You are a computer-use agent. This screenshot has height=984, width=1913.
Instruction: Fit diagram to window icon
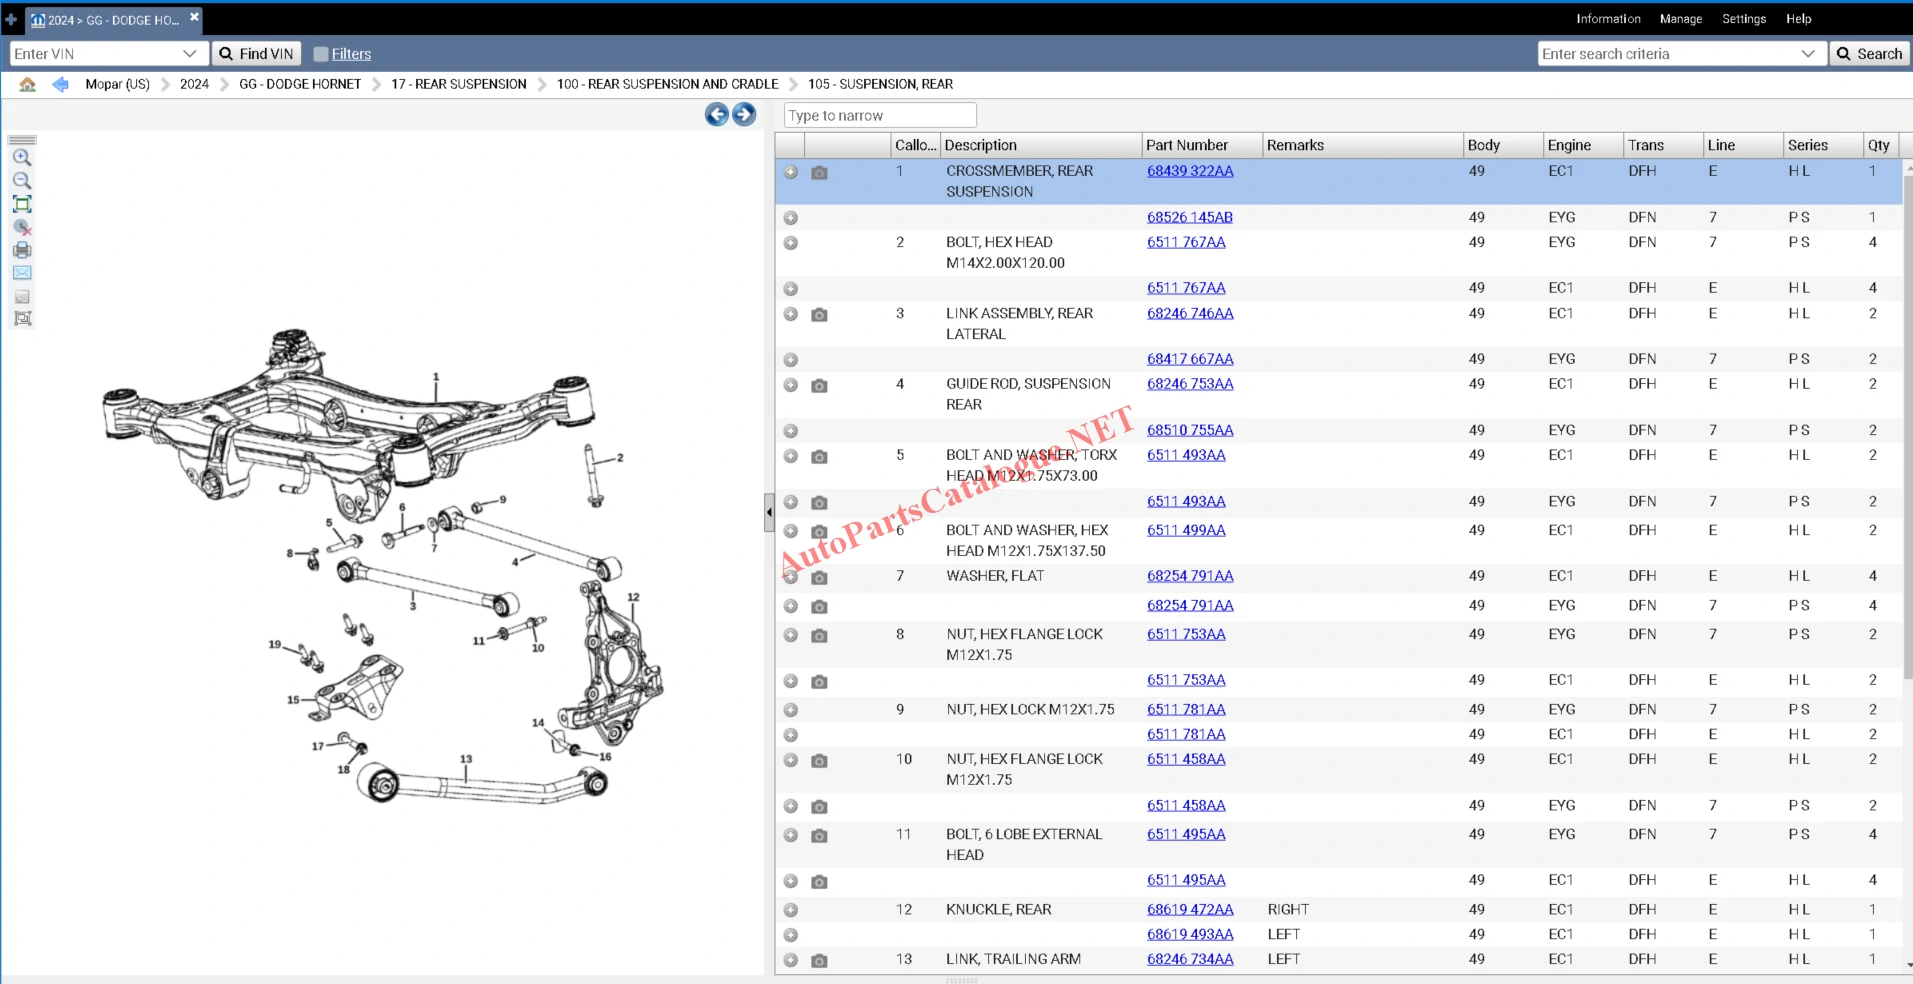(22, 204)
